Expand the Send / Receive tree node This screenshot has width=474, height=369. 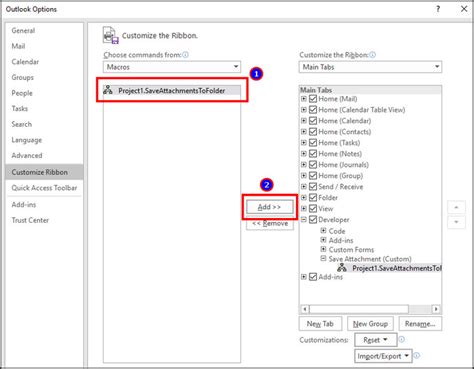(304, 187)
